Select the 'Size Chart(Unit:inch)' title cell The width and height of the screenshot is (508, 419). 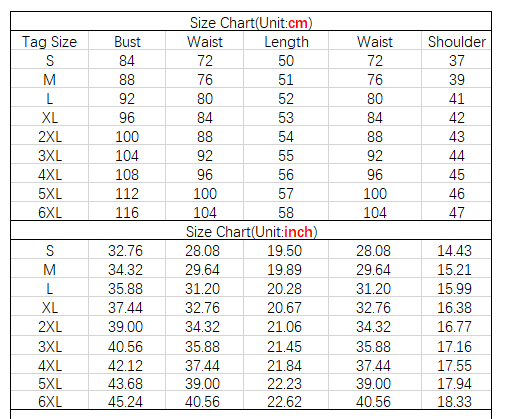coord(251,230)
